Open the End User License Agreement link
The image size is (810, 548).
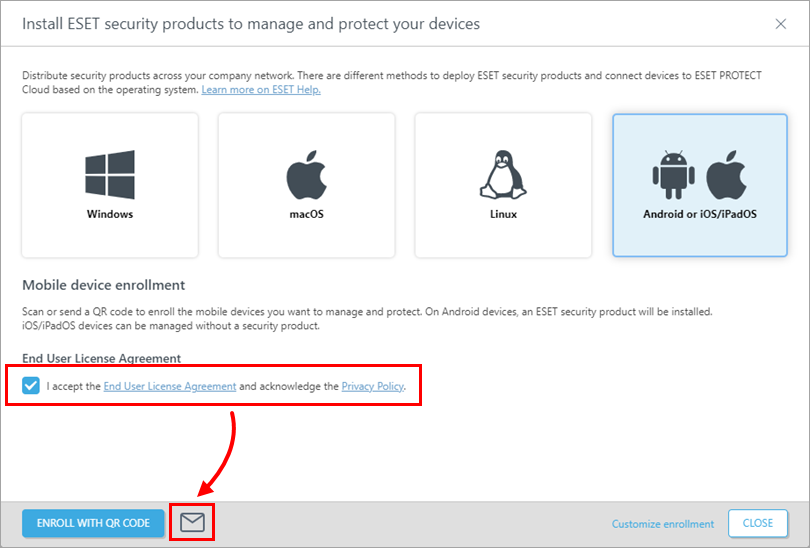(170, 386)
